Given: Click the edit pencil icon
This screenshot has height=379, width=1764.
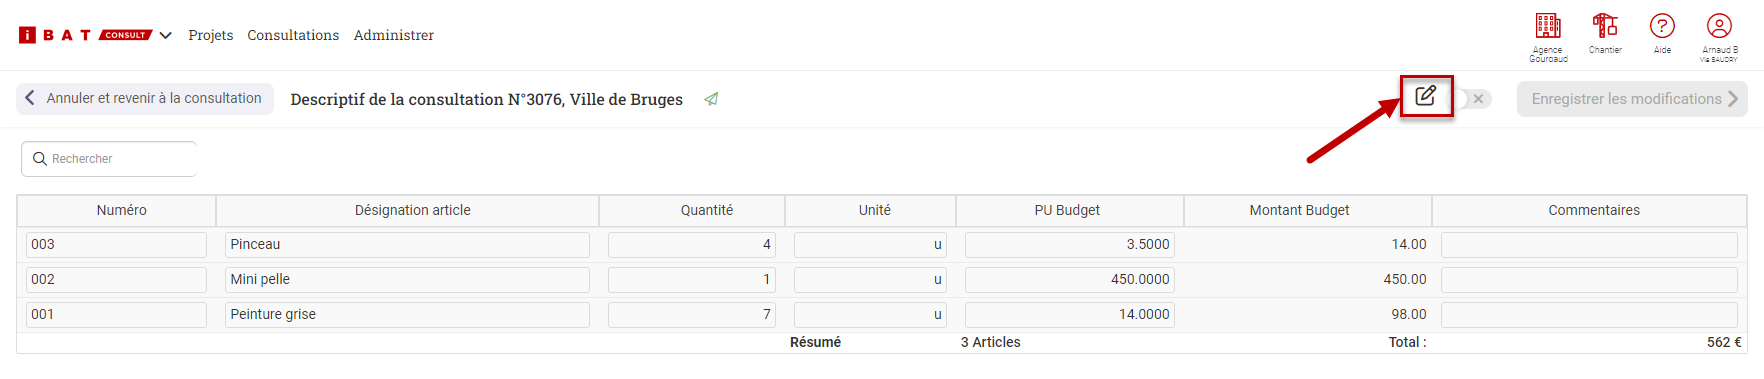Looking at the screenshot, I should pos(1426,96).
